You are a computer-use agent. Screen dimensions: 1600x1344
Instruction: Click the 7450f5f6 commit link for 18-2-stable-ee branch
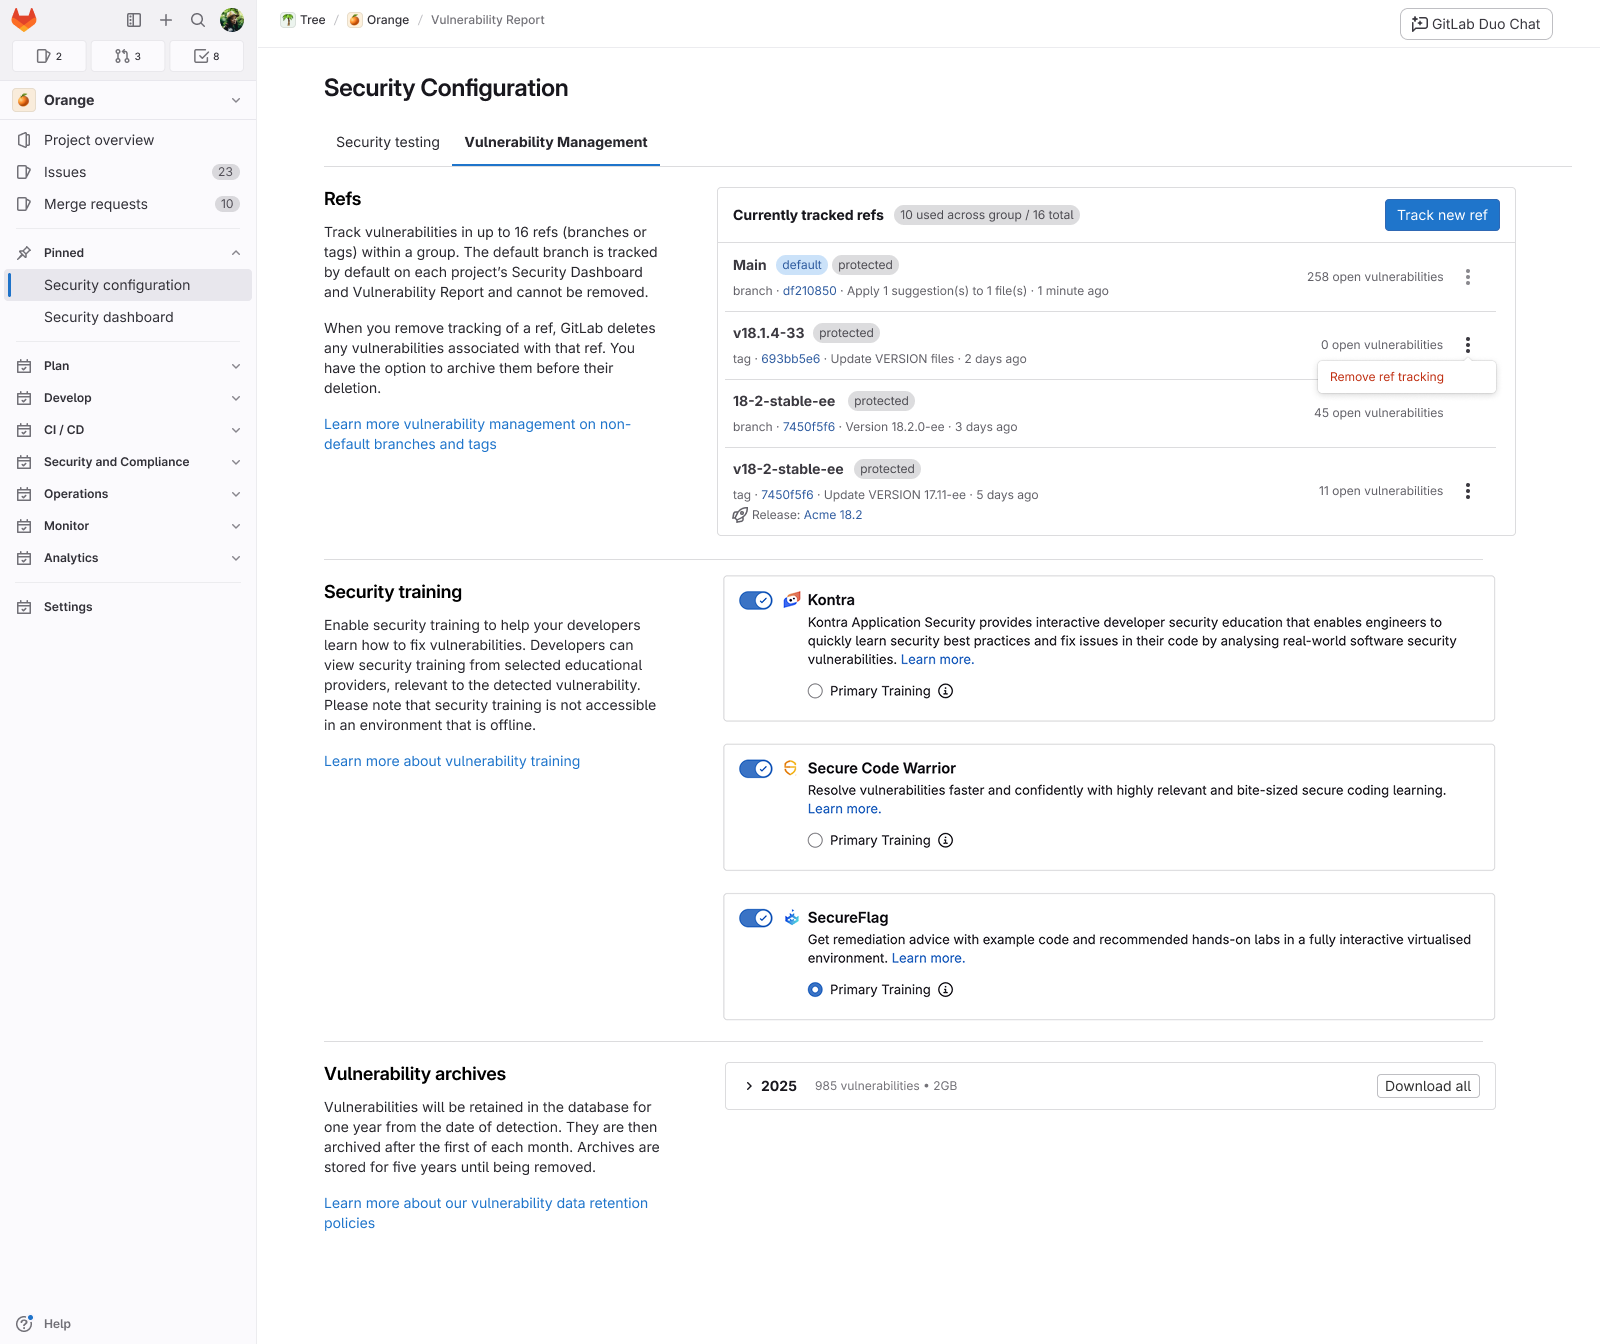[x=809, y=427]
